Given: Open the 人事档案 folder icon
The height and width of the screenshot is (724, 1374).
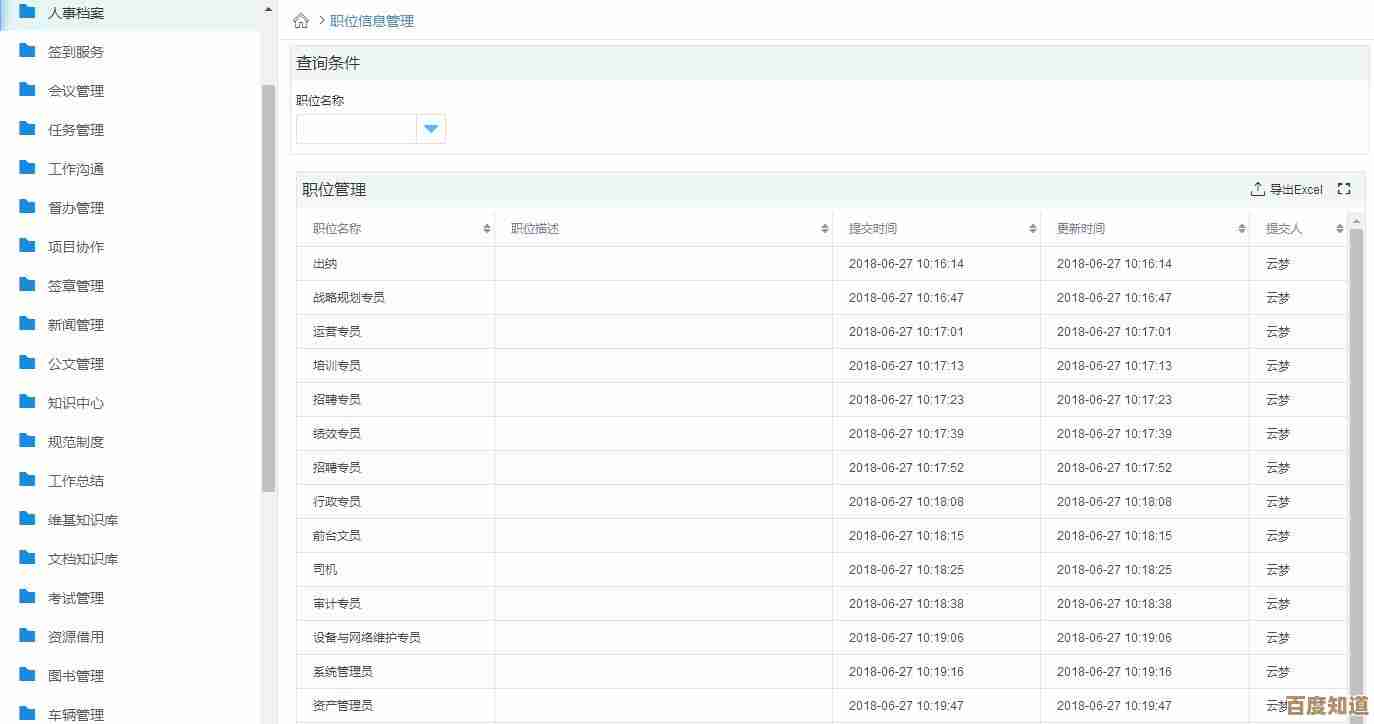Looking at the screenshot, I should [28, 13].
